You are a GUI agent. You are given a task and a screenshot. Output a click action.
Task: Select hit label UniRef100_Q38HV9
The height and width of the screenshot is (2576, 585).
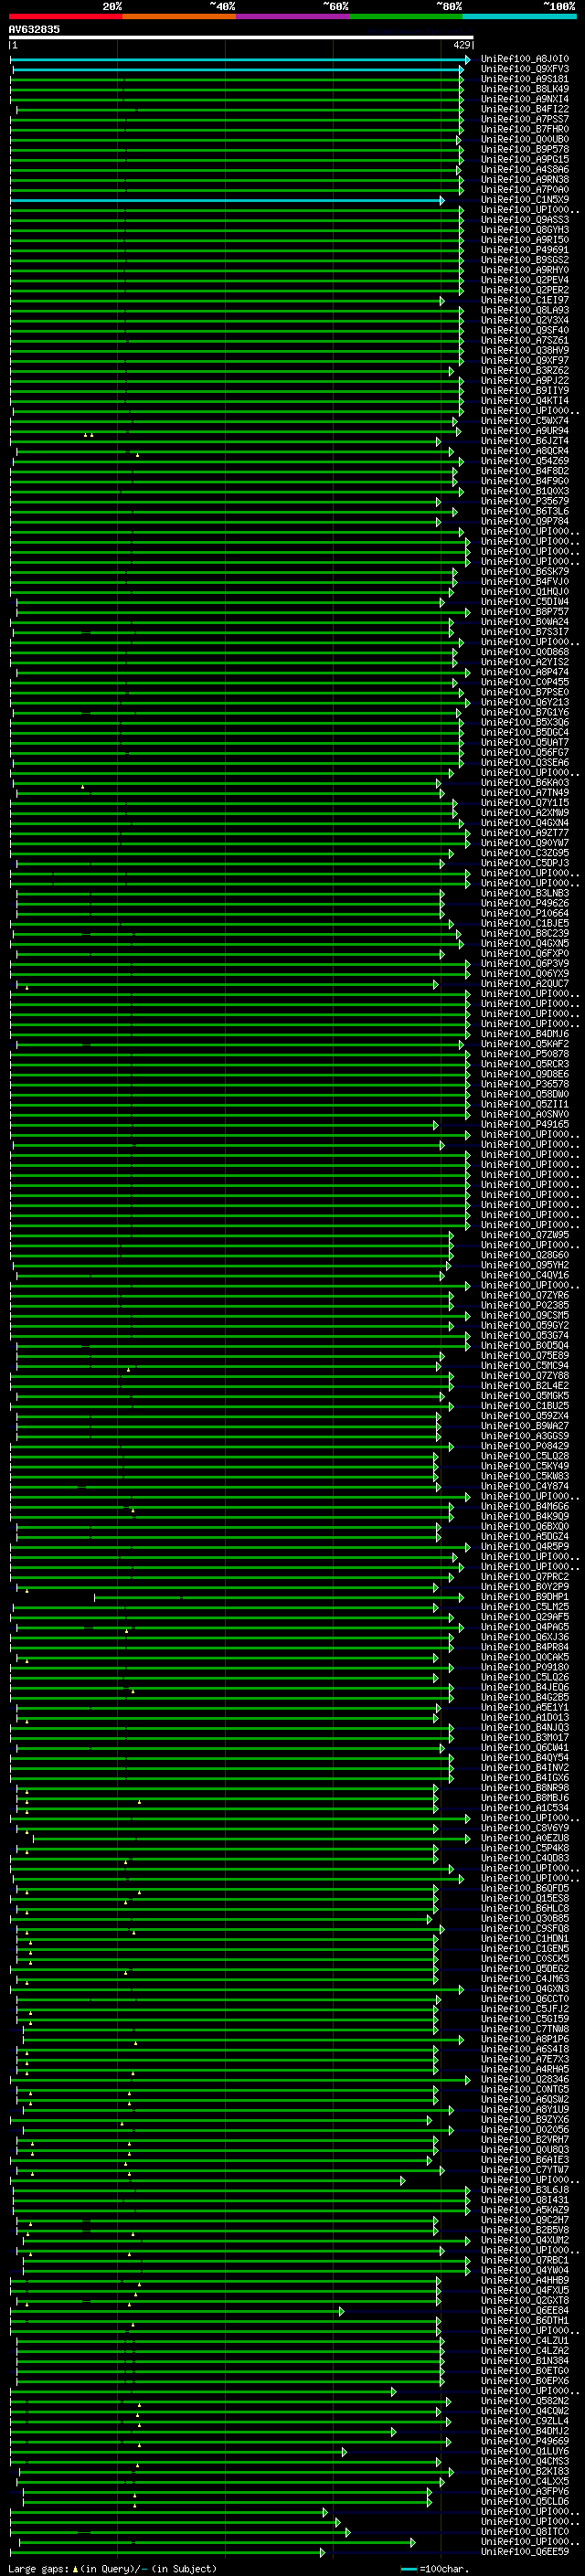tap(525, 350)
